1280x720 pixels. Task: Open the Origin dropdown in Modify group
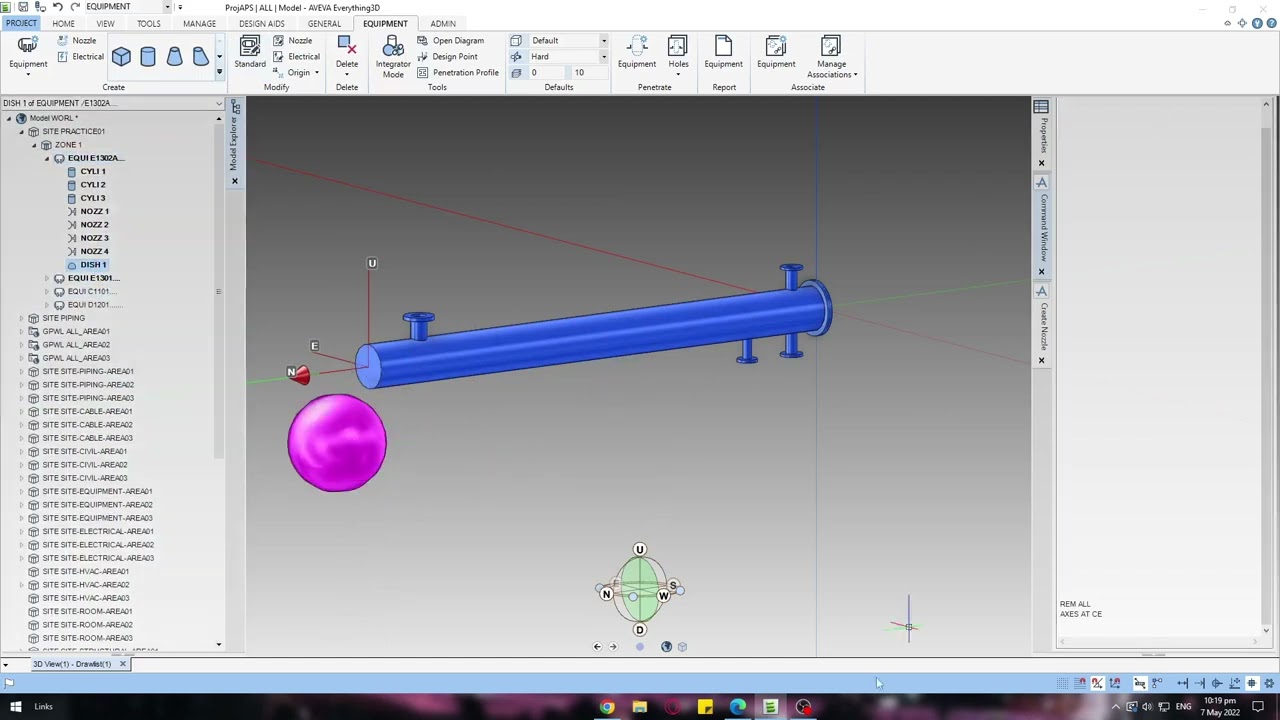(x=298, y=73)
